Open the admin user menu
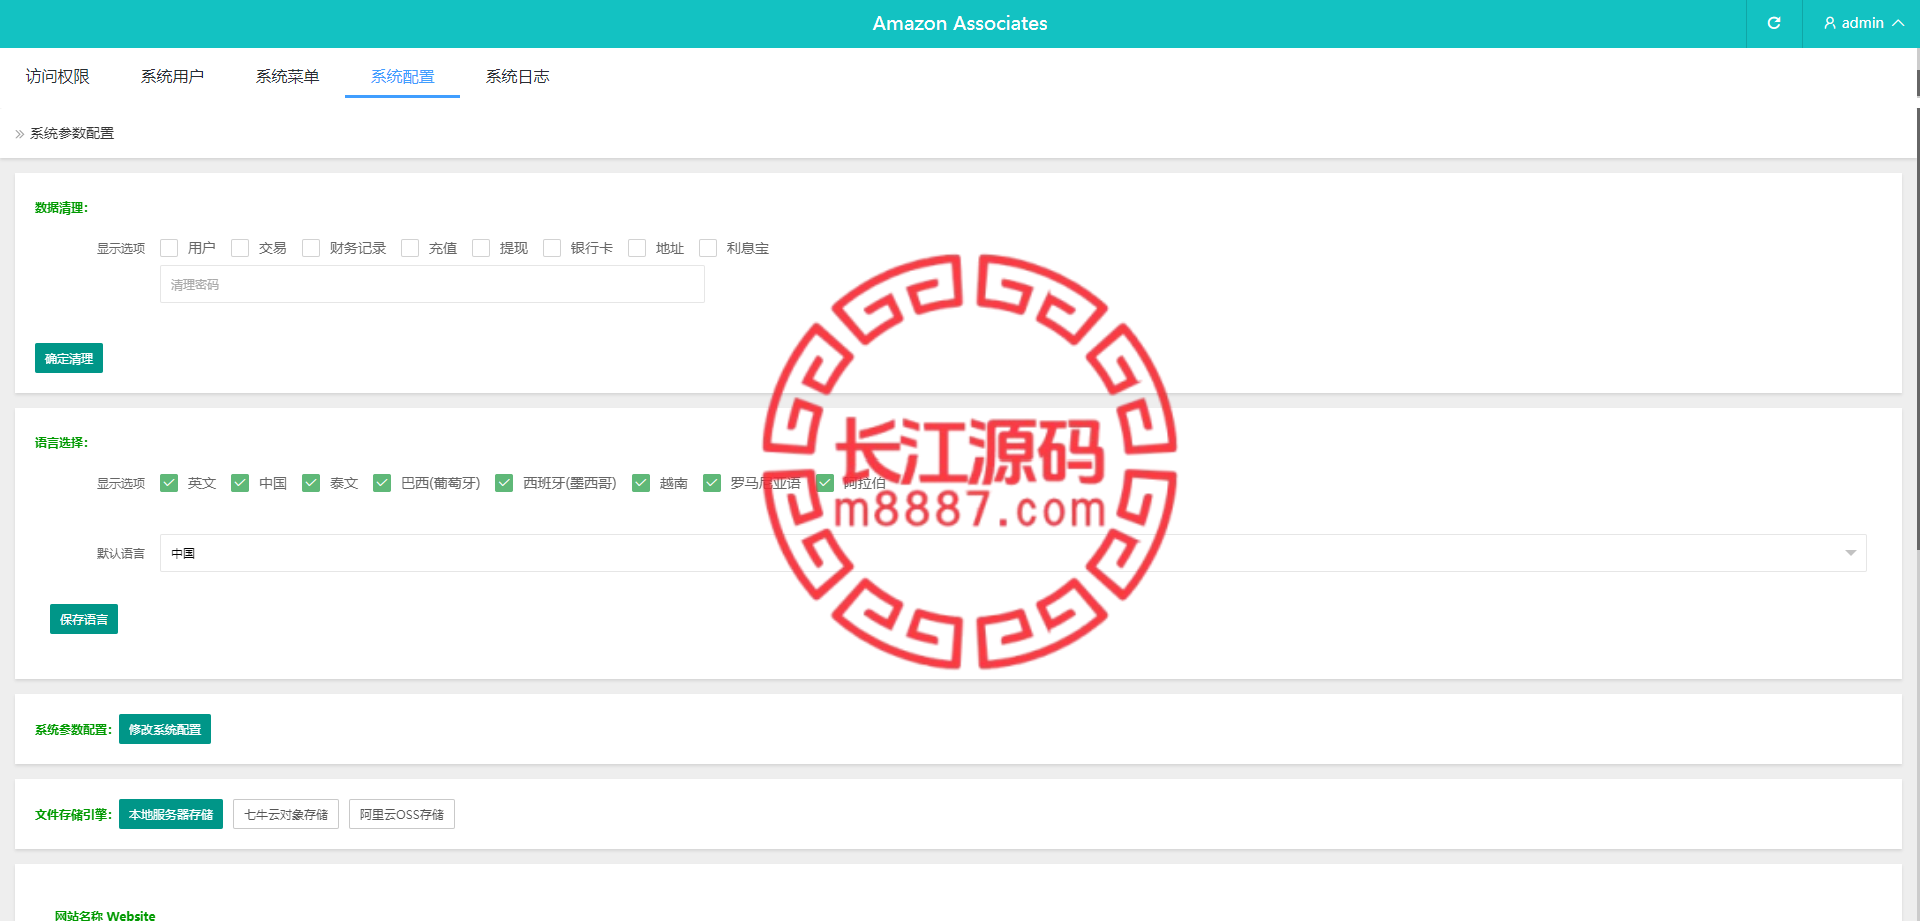The height and width of the screenshot is (921, 1920). (x=1862, y=23)
